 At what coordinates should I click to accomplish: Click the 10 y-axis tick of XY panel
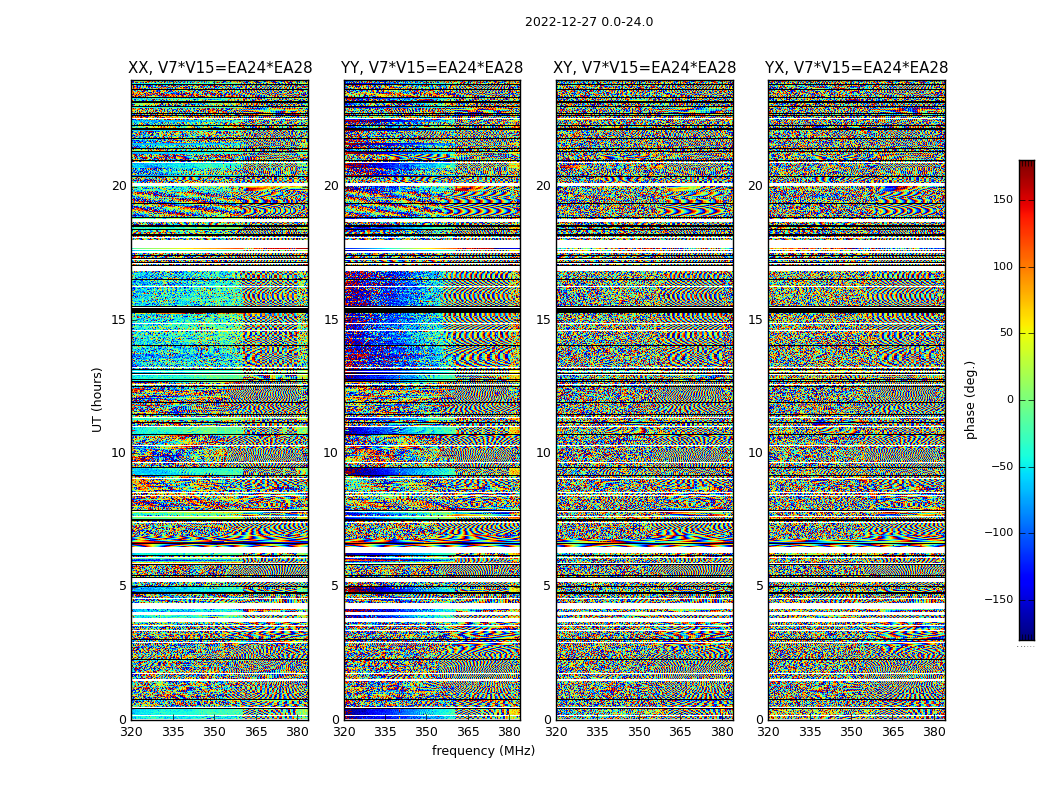pyautogui.click(x=543, y=453)
